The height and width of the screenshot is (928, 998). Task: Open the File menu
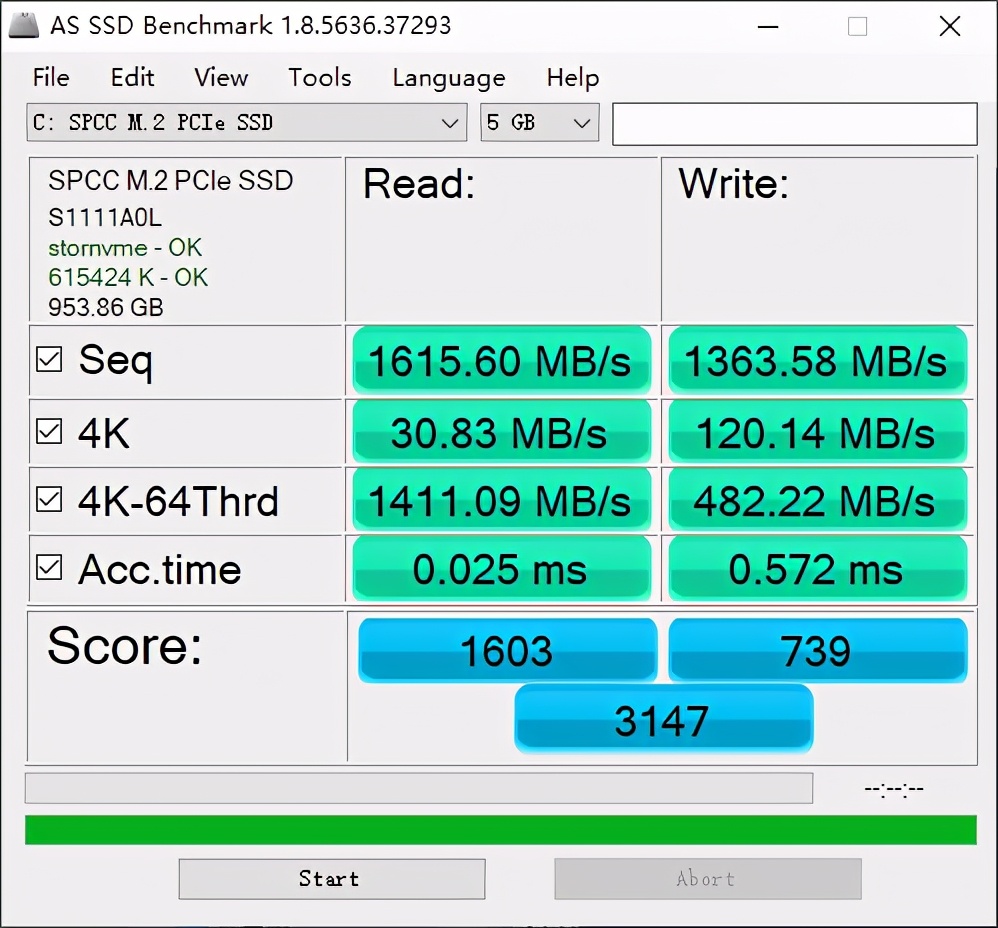pyautogui.click(x=51, y=77)
